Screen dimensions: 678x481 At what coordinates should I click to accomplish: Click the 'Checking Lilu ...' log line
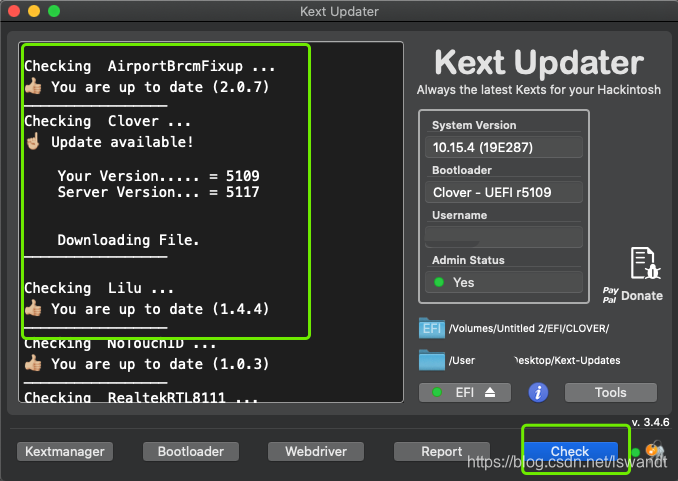pyautogui.click(x=99, y=288)
